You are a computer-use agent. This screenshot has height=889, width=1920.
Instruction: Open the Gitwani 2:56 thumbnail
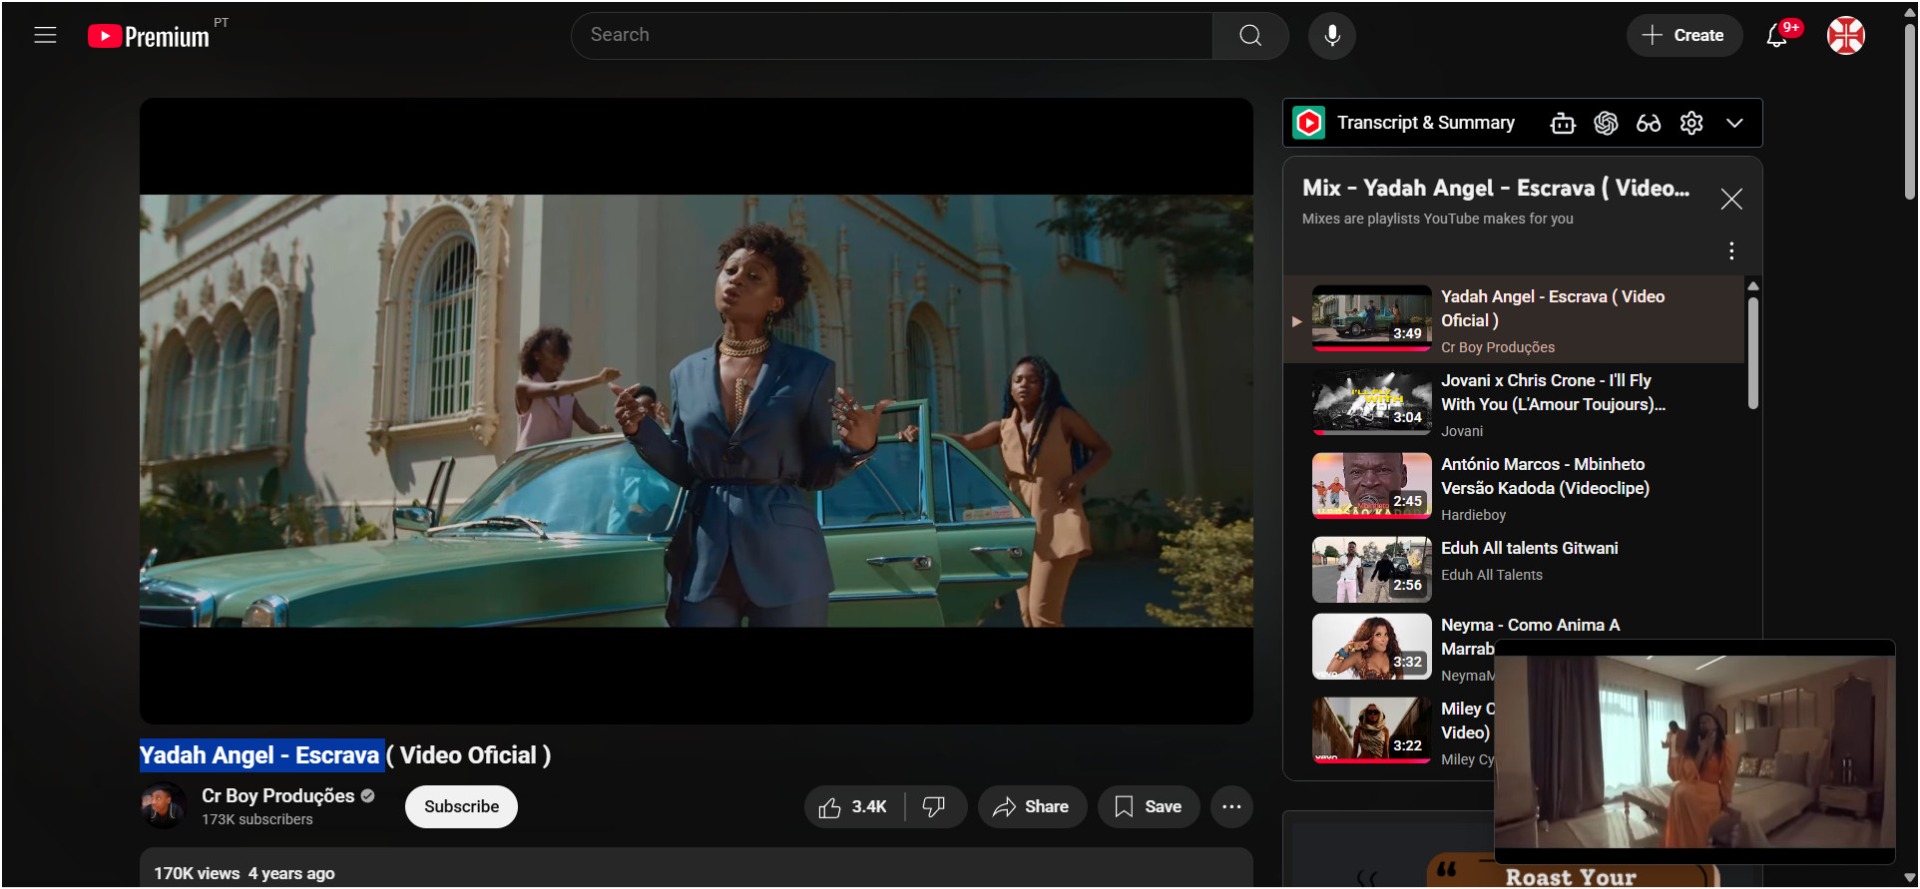(x=1371, y=570)
